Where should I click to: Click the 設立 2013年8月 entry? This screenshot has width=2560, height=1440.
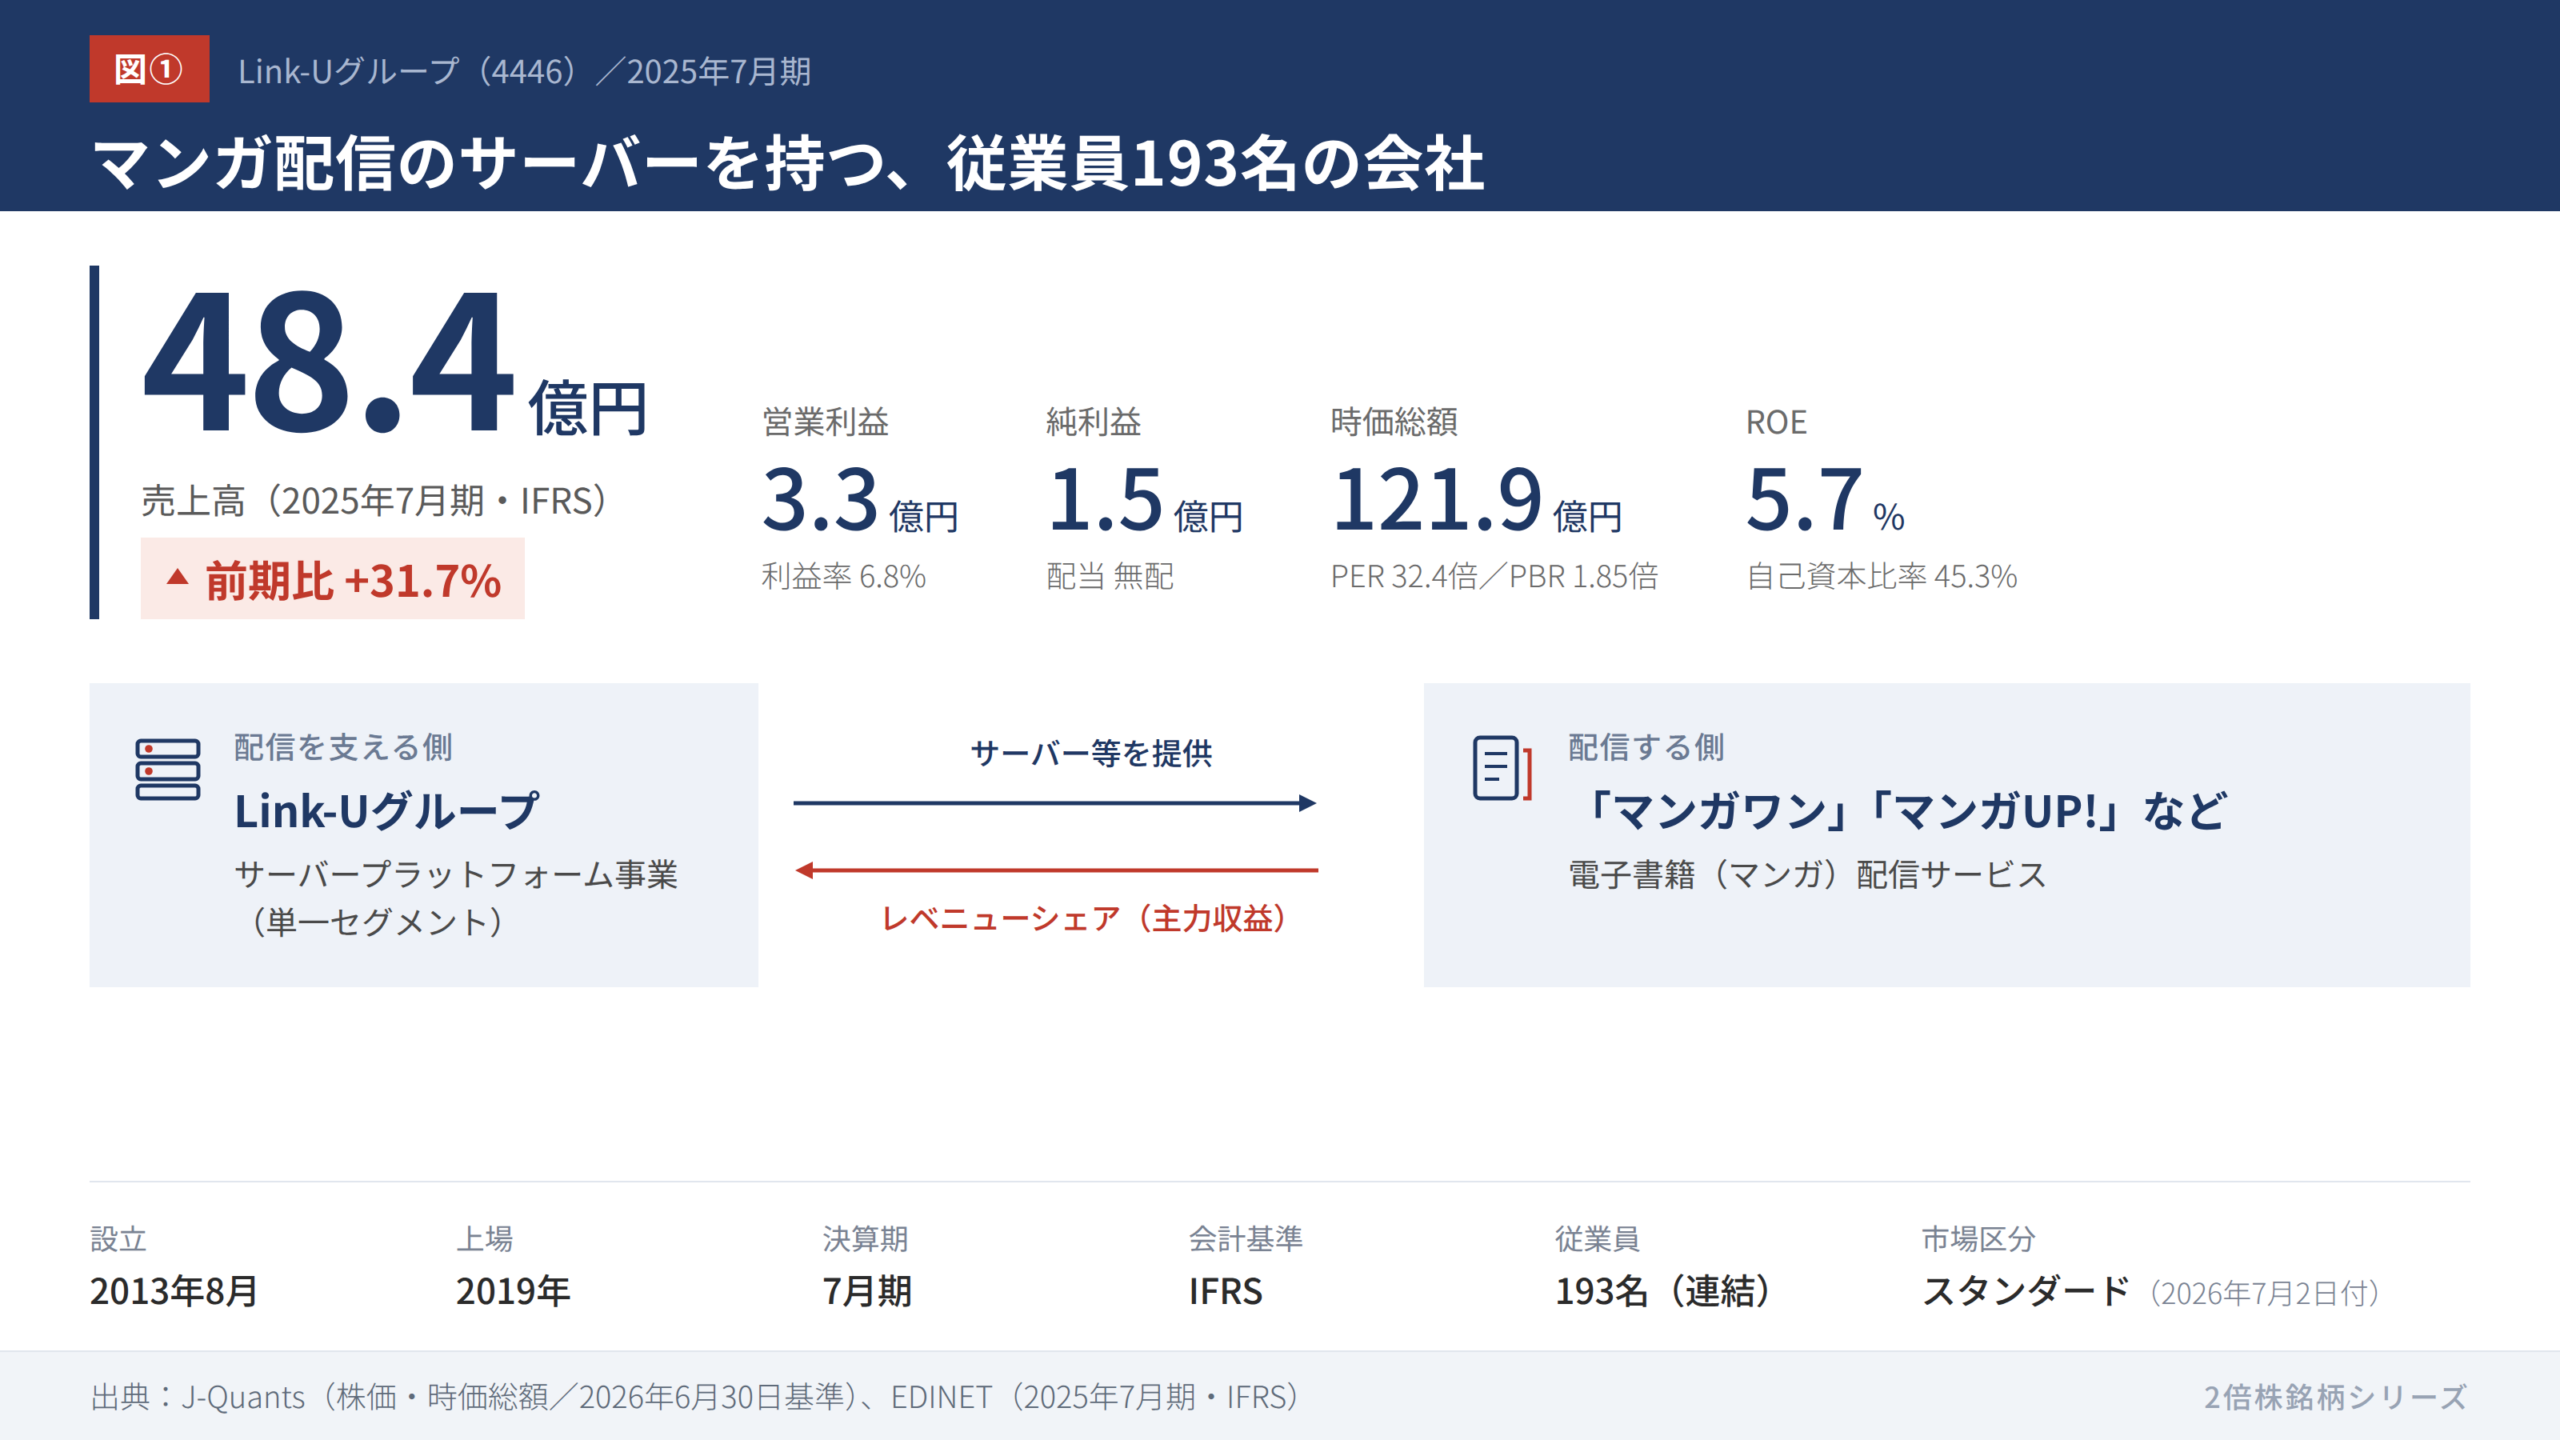click(x=174, y=1266)
